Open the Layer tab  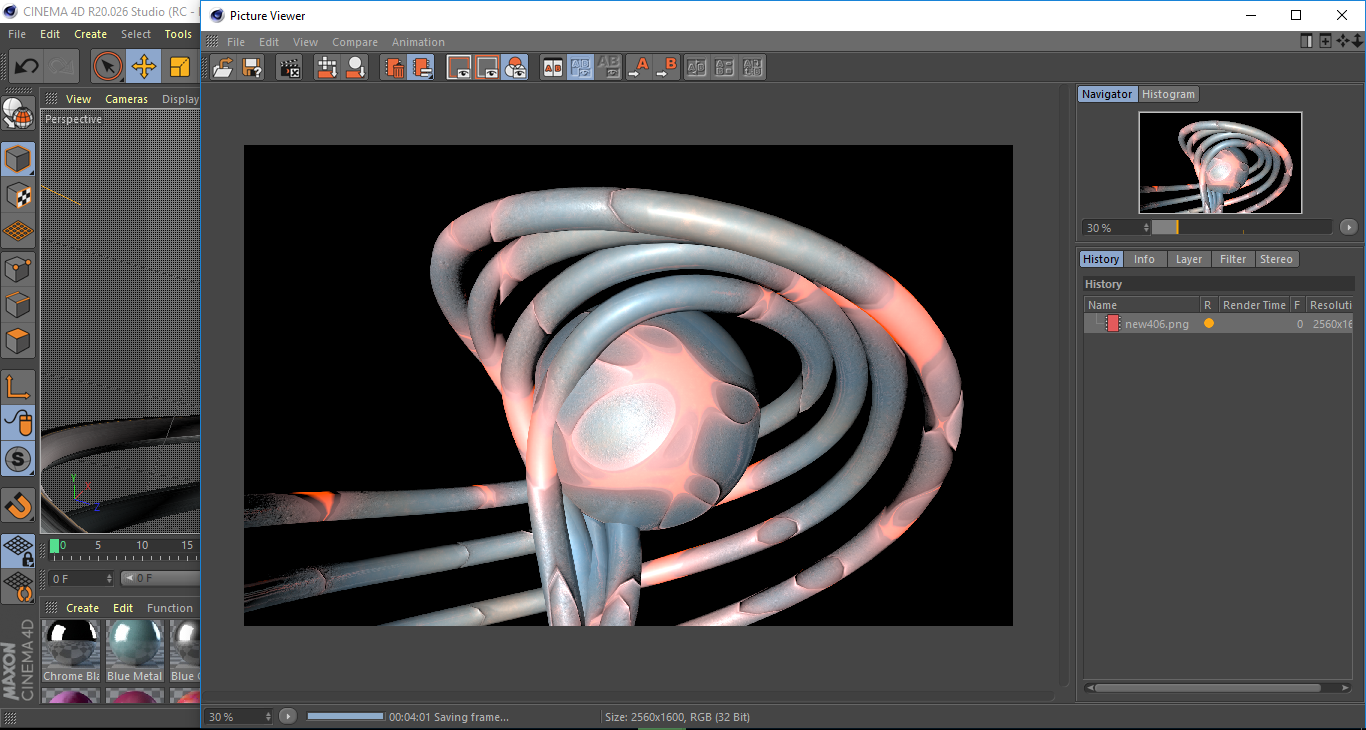(x=1189, y=259)
